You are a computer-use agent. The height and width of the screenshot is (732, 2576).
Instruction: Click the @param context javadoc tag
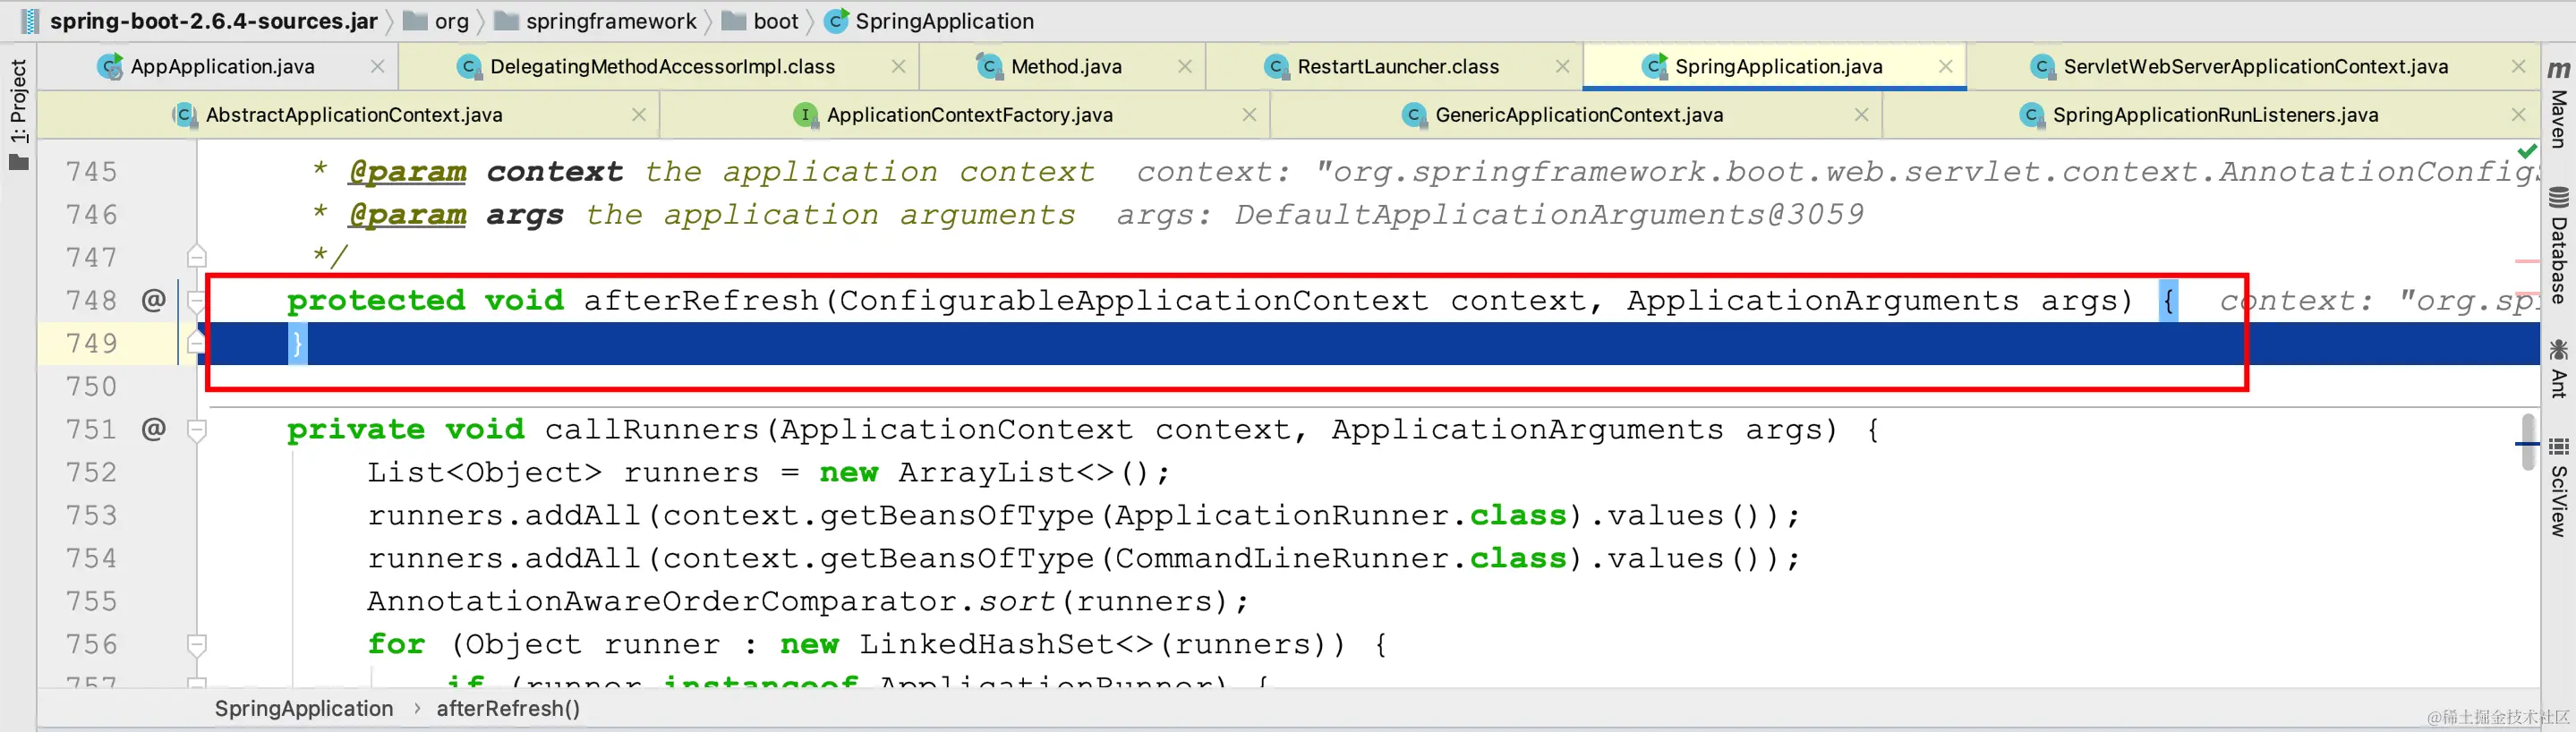pyautogui.click(x=485, y=172)
